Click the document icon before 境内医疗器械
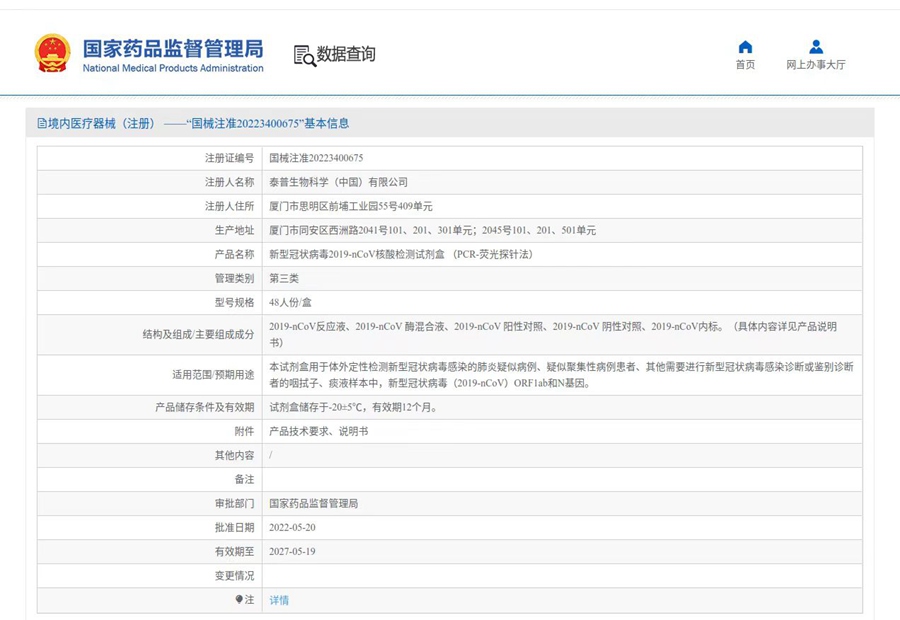 pos(42,124)
